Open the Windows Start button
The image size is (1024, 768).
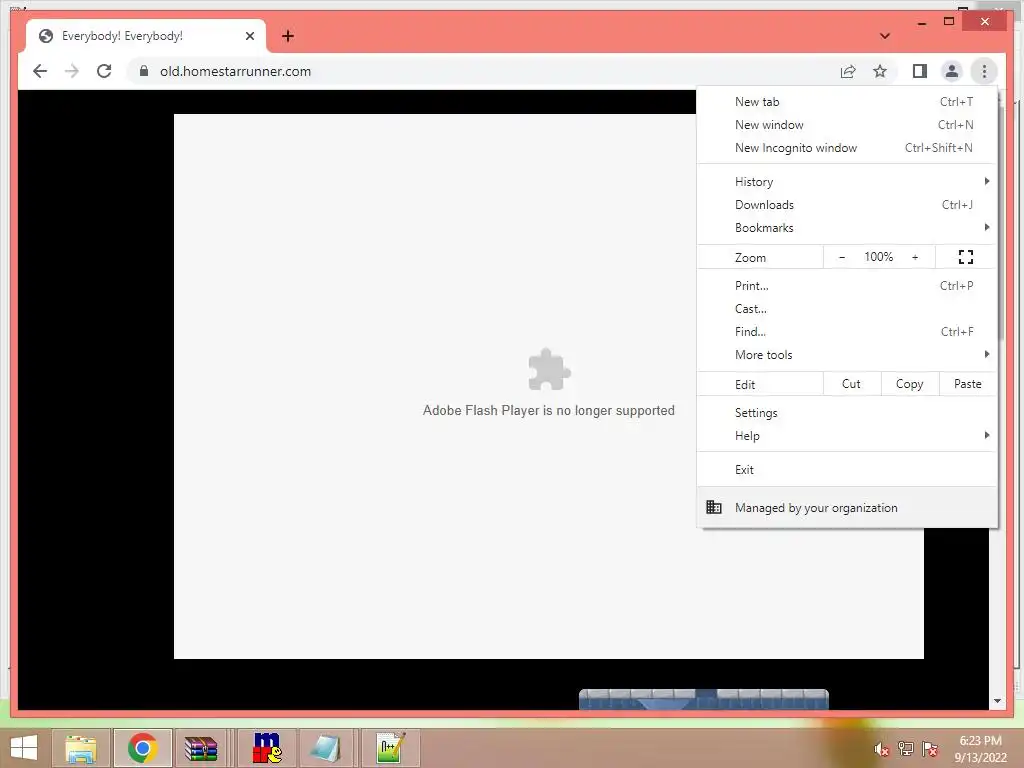pyautogui.click(x=24, y=748)
